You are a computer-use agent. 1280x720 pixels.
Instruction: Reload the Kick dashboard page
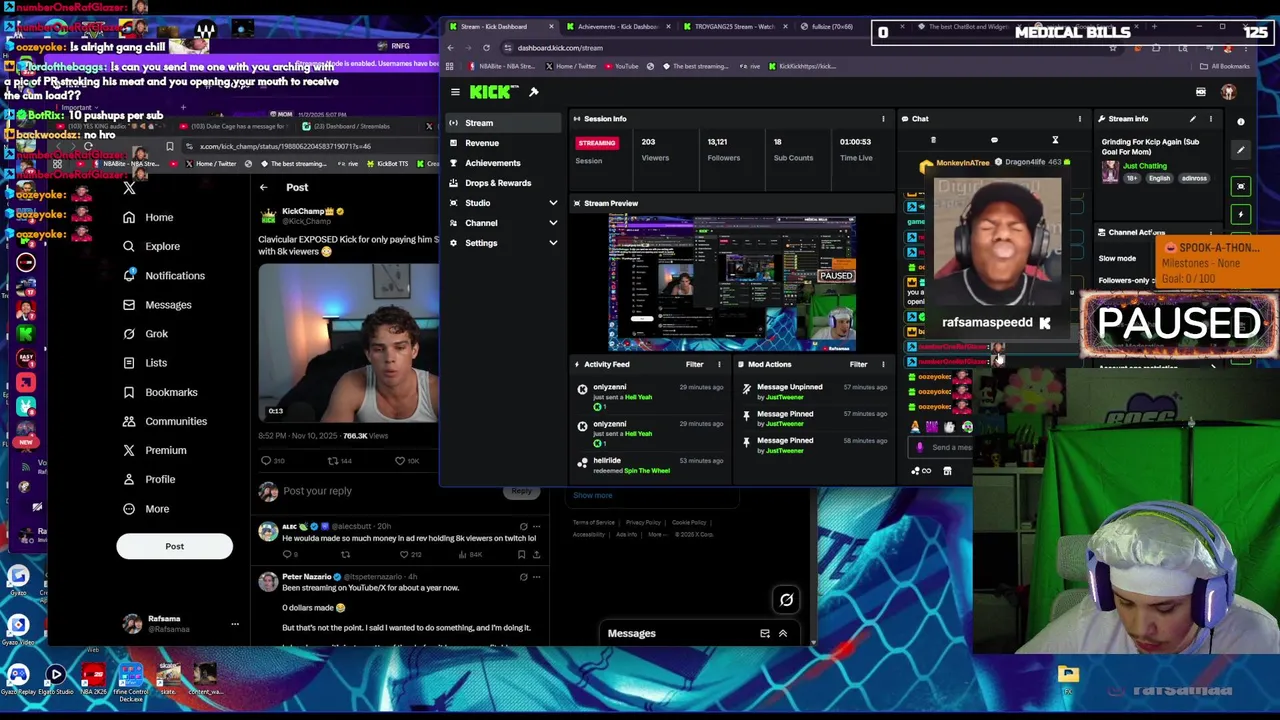[x=486, y=48]
